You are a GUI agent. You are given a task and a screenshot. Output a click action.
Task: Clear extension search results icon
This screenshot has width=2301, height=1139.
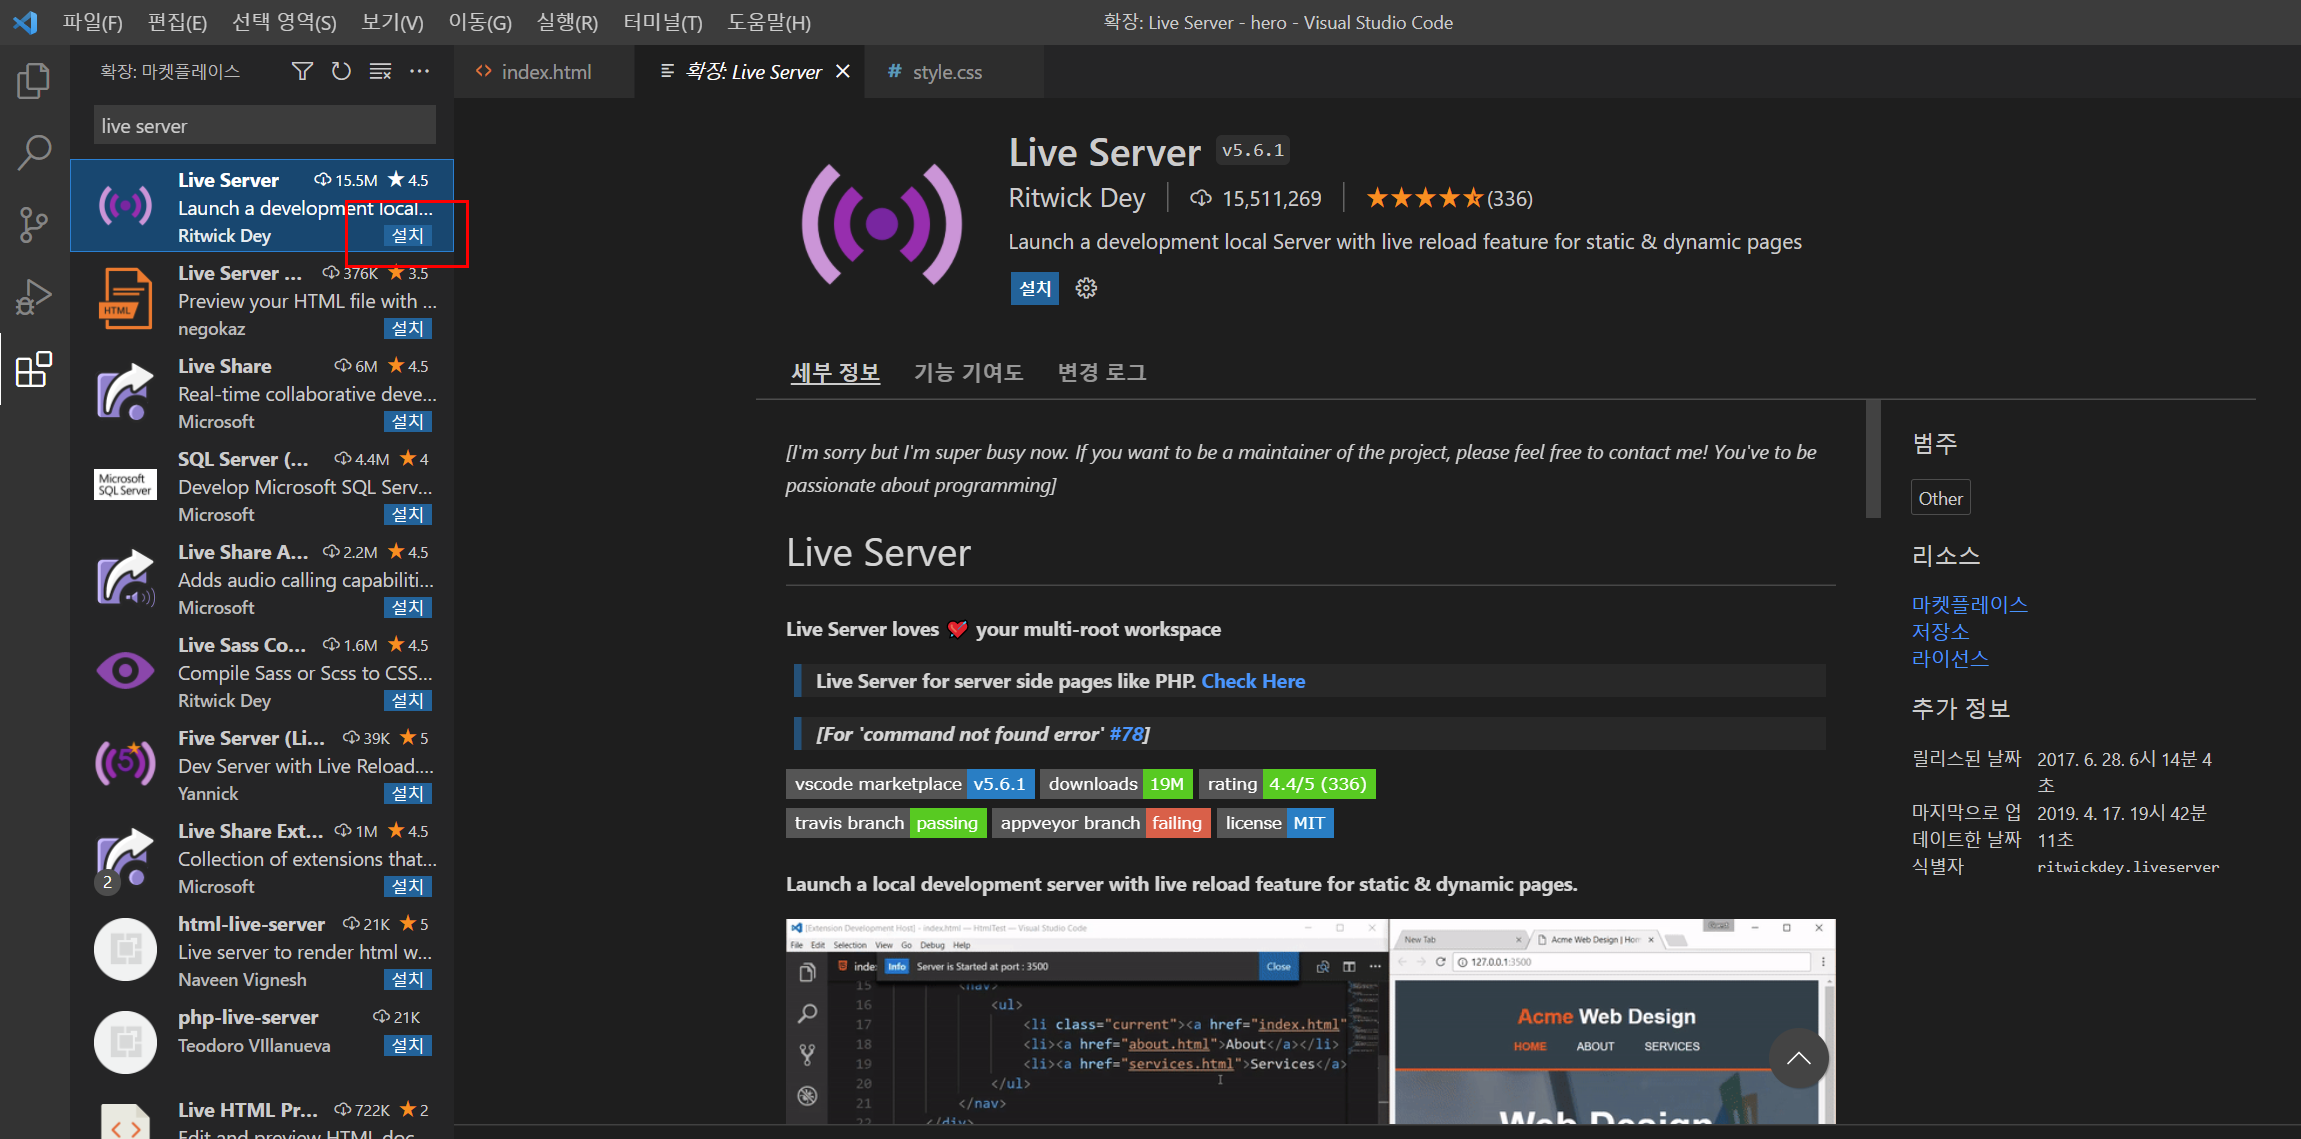click(380, 71)
